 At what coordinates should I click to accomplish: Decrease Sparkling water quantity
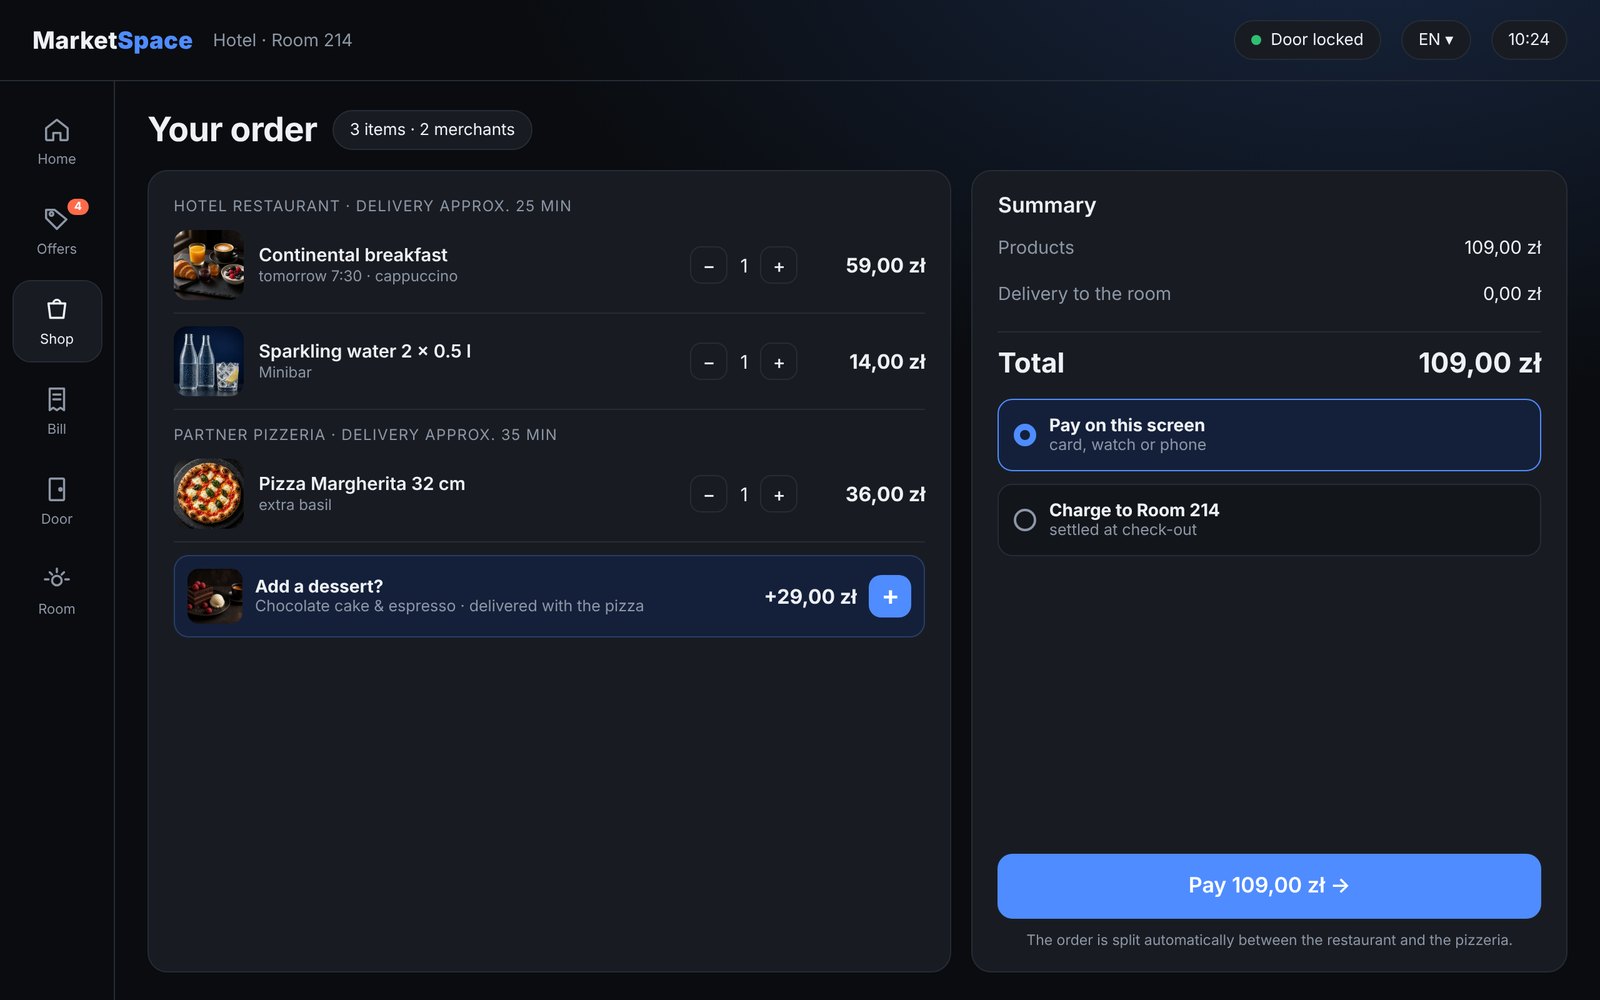point(708,362)
